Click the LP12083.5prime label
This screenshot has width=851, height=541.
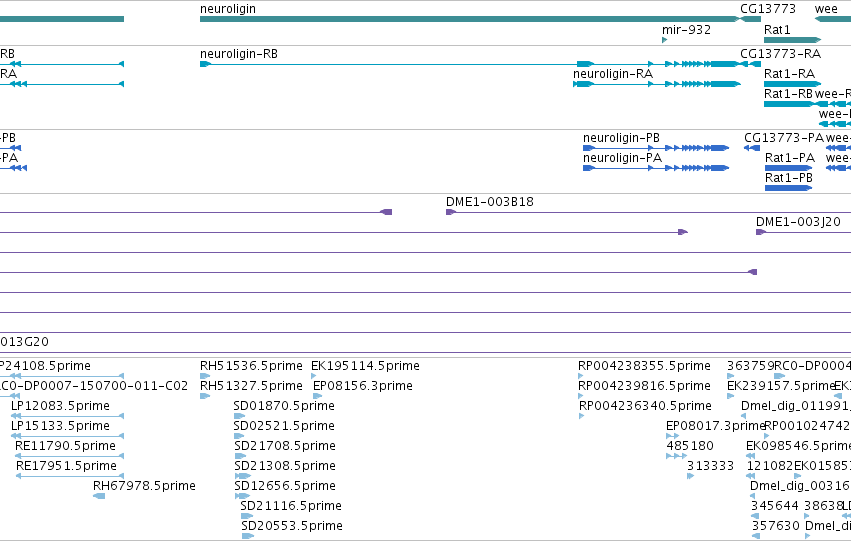click(60, 406)
